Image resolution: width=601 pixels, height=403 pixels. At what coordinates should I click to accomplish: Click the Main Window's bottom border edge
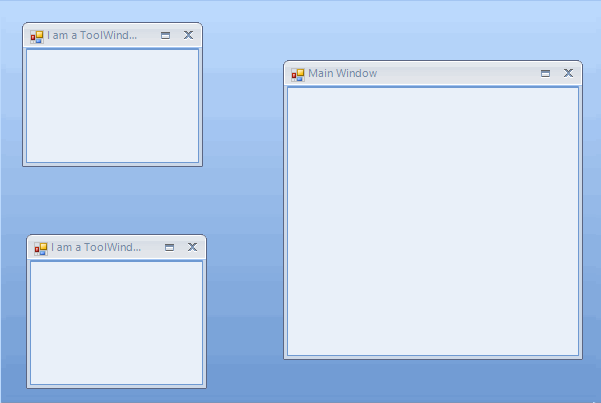pyautogui.click(x=432, y=357)
